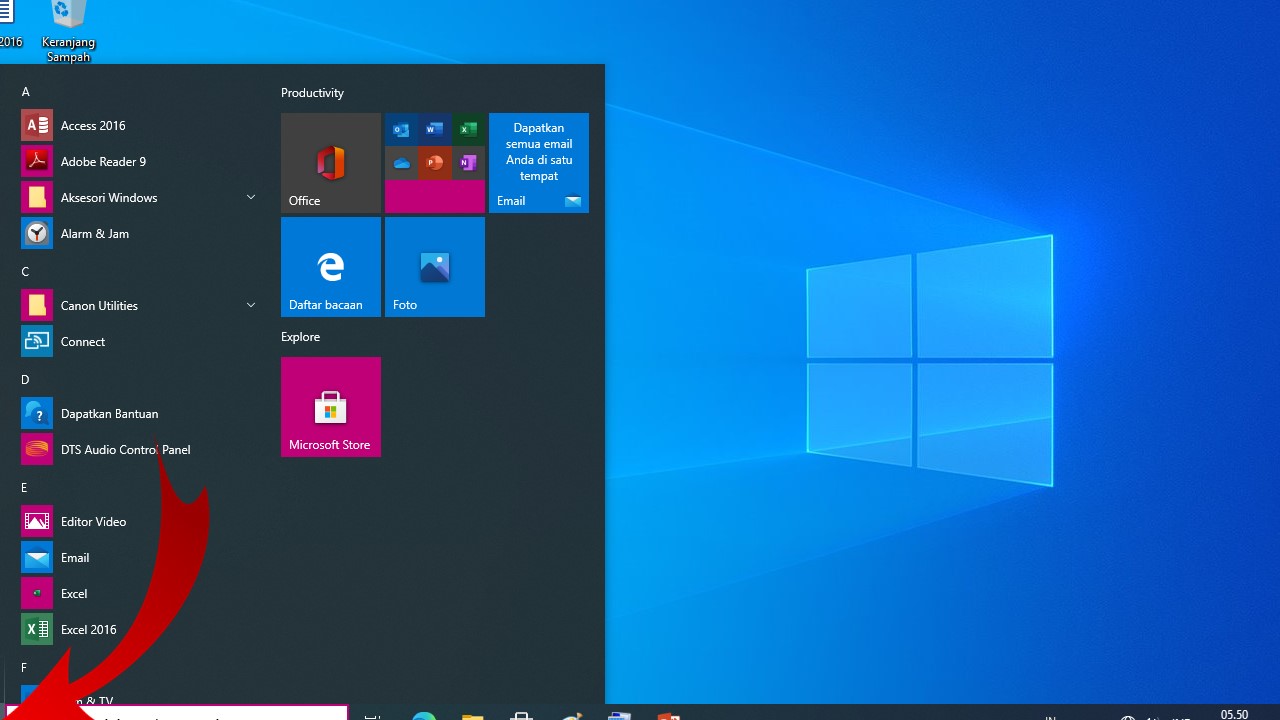
Task: Click the letter D section header
Action: coord(26,380)
